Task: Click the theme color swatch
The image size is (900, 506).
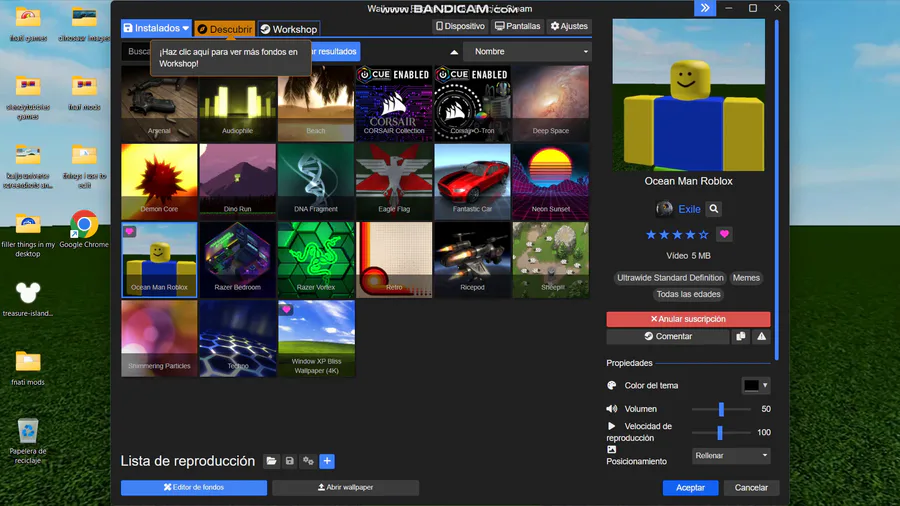Action: pos(751,386)
